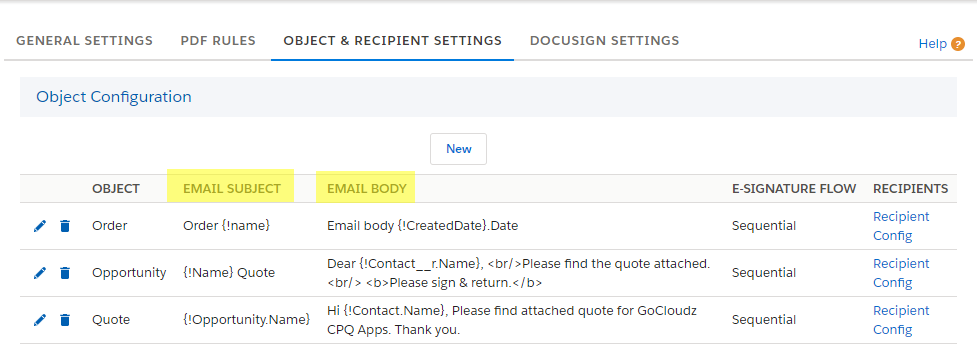Viewport: 977px width, 360px height.
Task: Open Recipient Config for the Order row
Action: click(901, 226)
